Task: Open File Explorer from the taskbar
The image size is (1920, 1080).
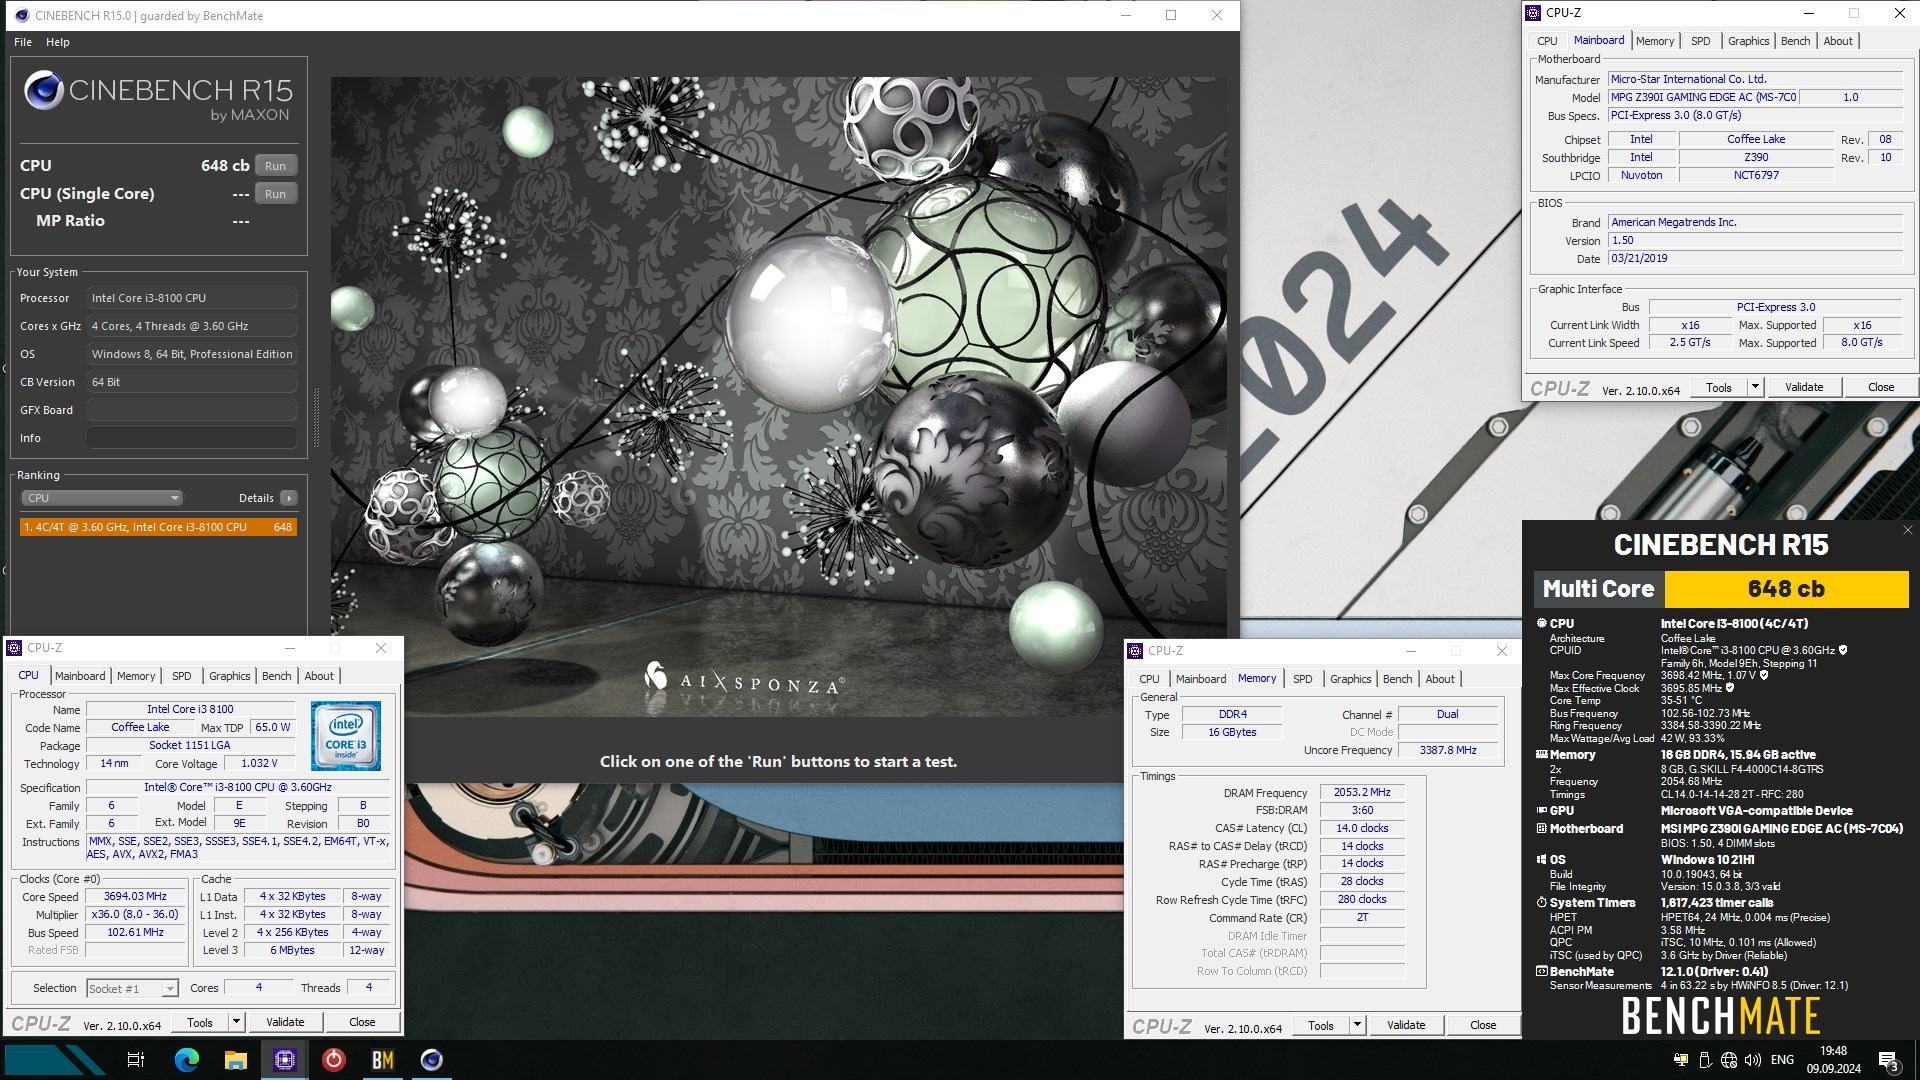Action: click(236, 1060)
